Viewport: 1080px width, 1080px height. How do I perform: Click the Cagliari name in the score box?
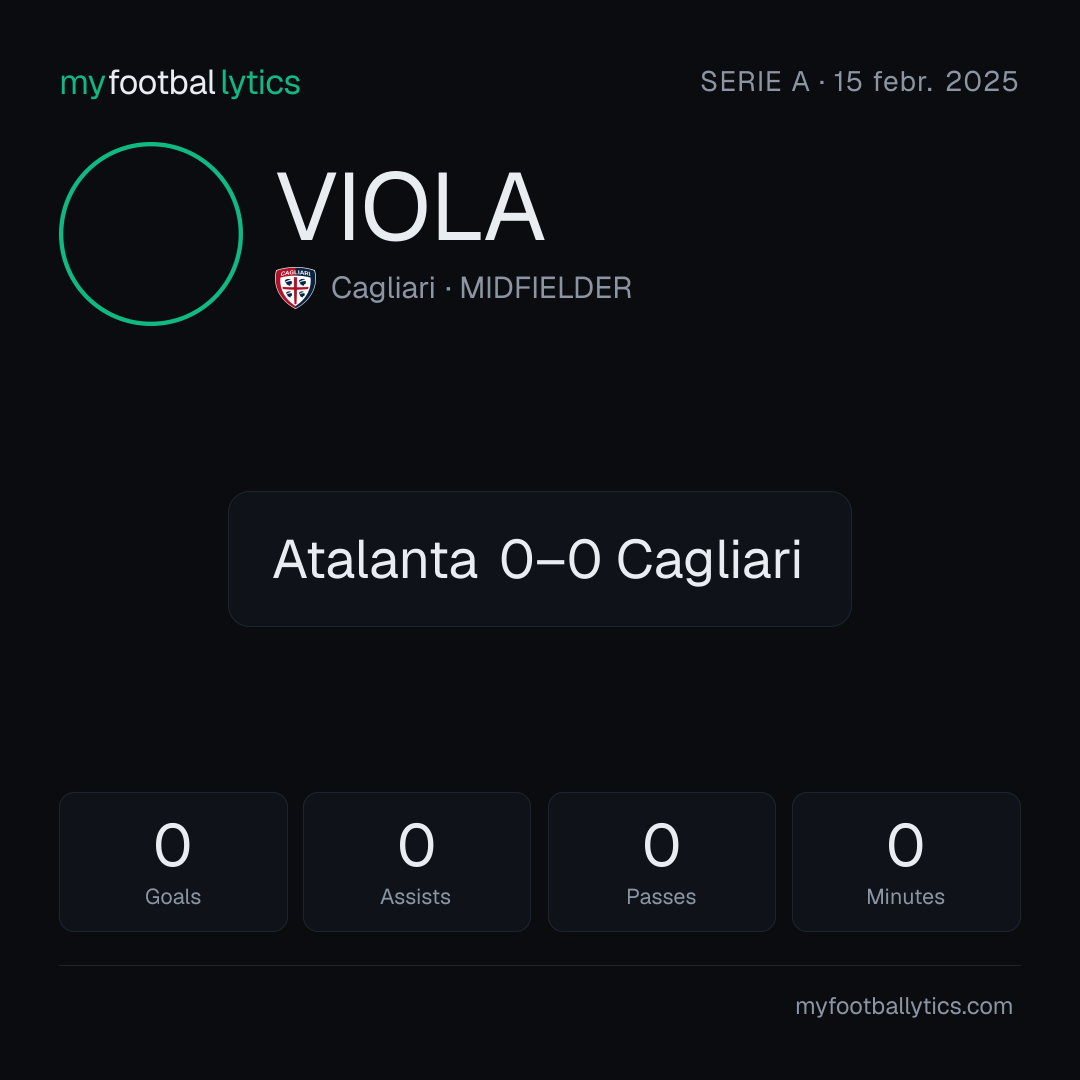(709, 561)
